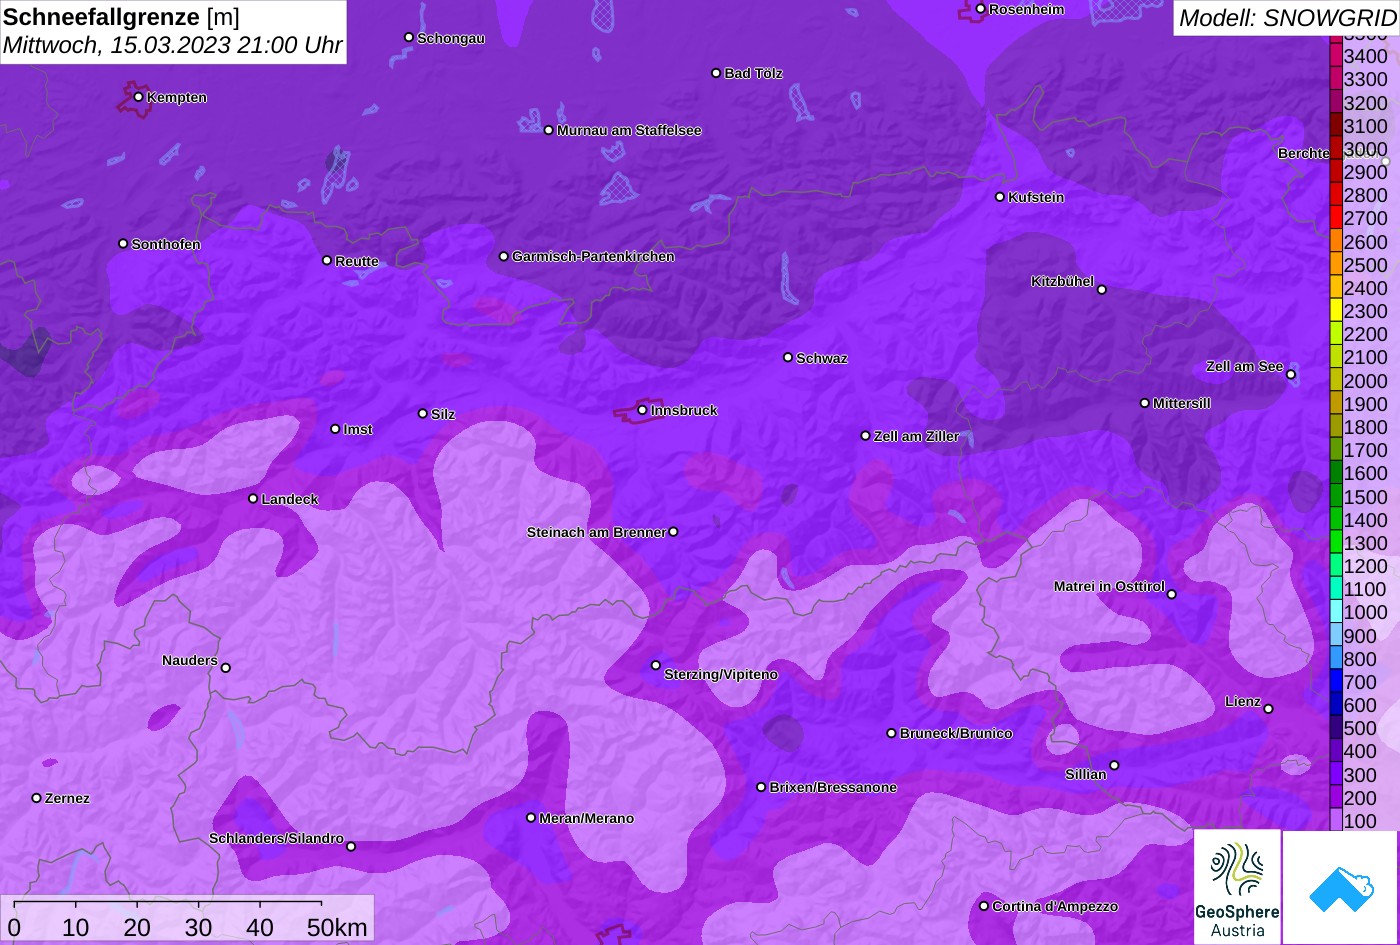Click the Nauders marker dot
Image resolution: width=1400 pixels, height=945 pixels.
226,668
